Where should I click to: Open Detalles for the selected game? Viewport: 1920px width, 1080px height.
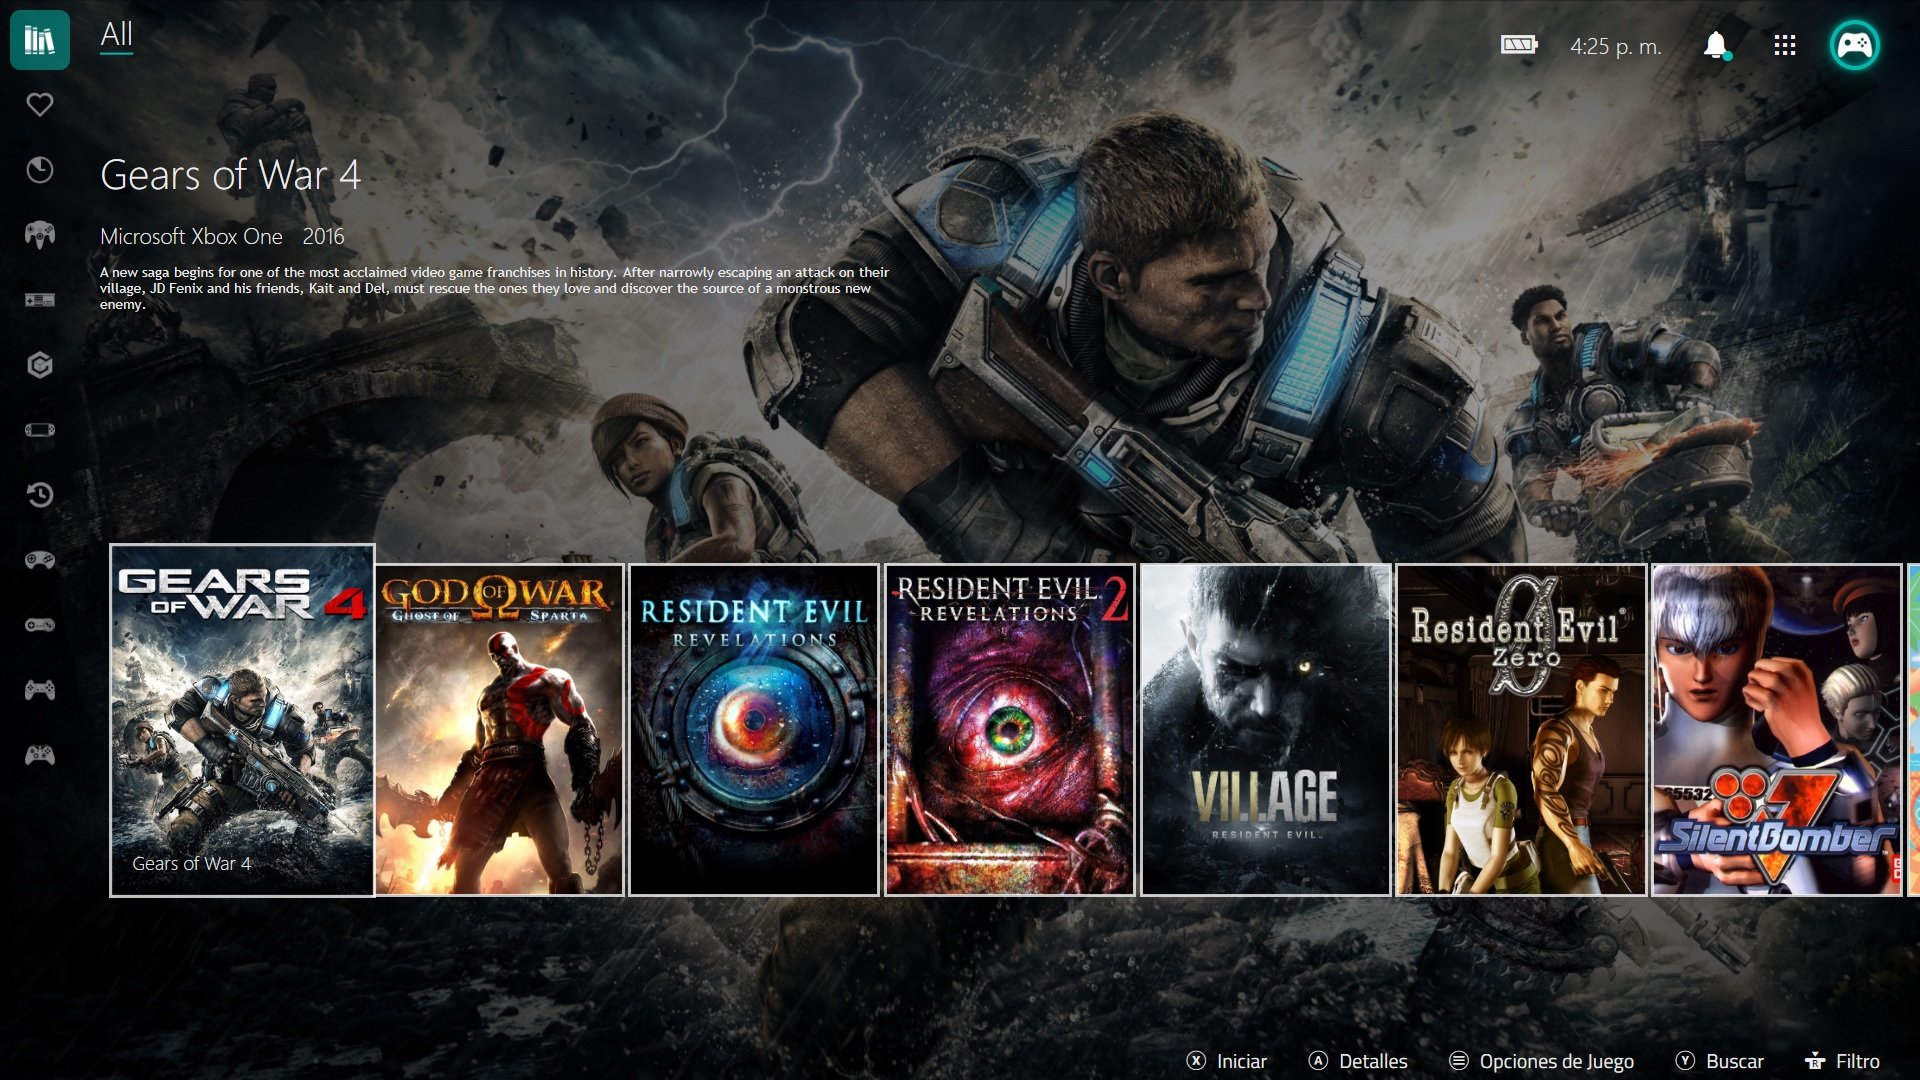(1358, 1061)
